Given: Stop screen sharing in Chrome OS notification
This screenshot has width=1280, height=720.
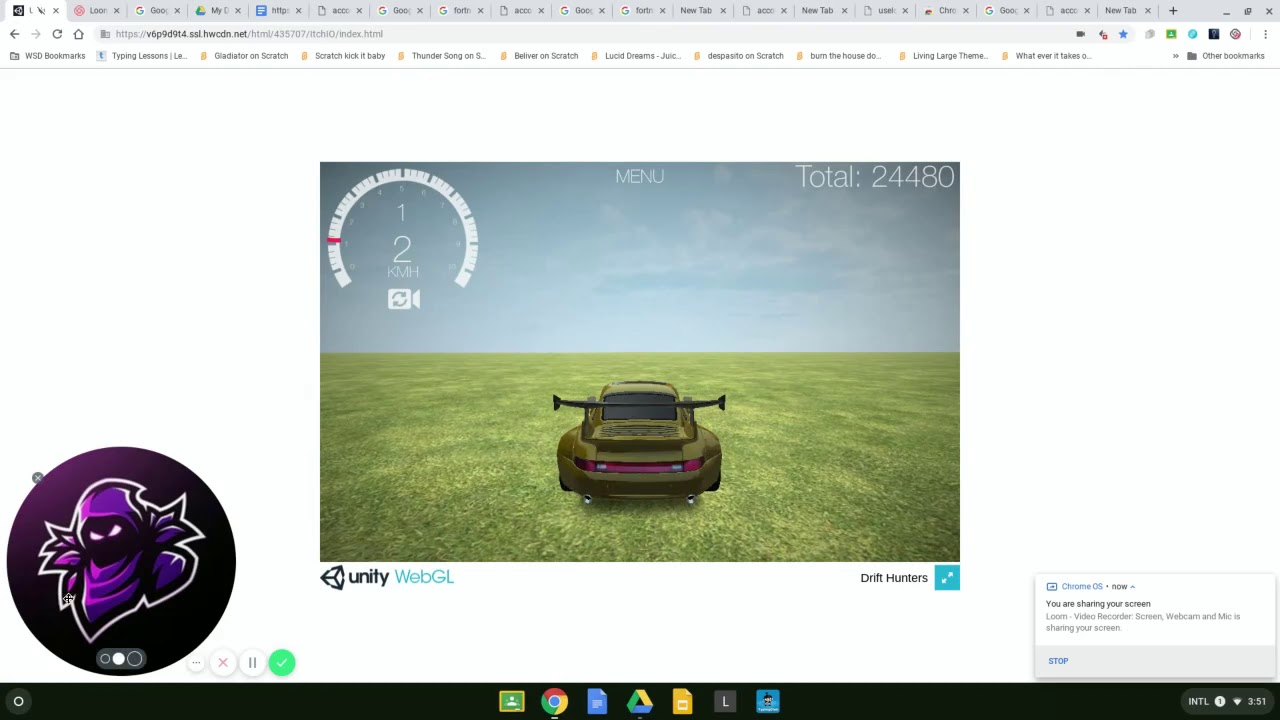Looking at the screenshot, I should click(1058, 661).
